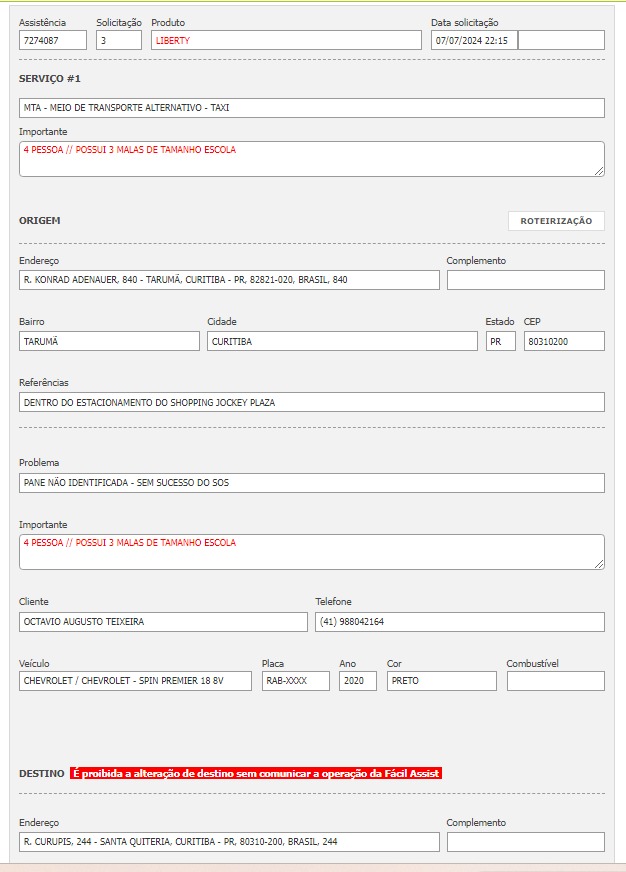Click the Cidade field

[x=342, y=341]
